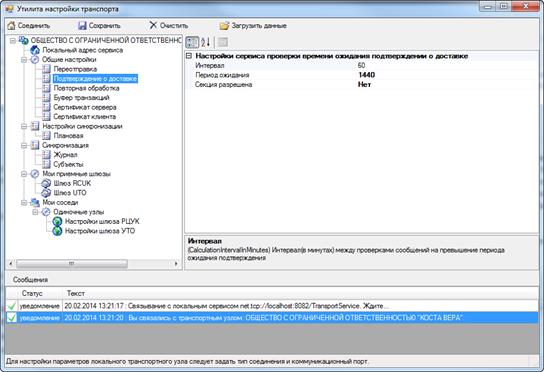This screenshot has width=544, height=372.
Task: Click the Загрузить данные toolbar button
Action: [253, 25]
